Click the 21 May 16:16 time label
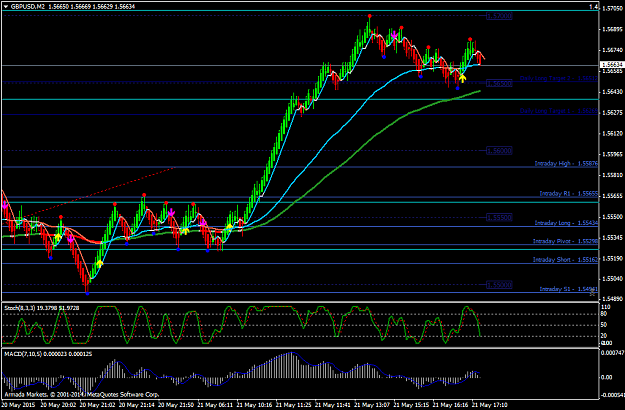Screen dimensions: 625x410 pos(452,405)
